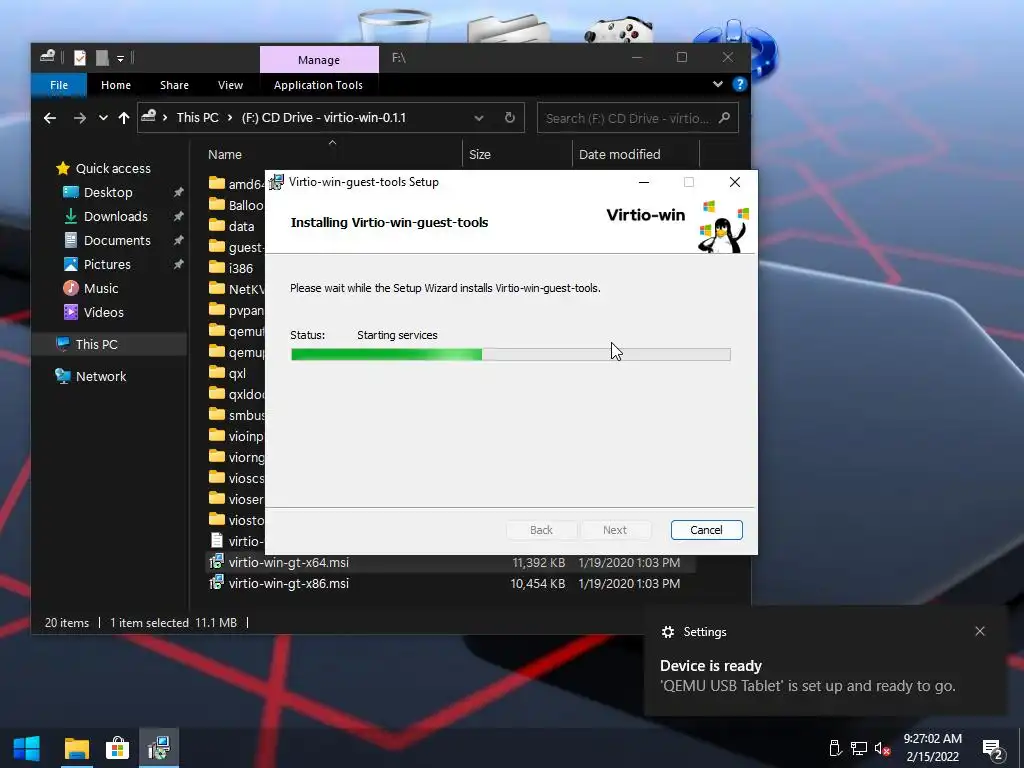Open Explorer help question mark

(x=739, y=84)
